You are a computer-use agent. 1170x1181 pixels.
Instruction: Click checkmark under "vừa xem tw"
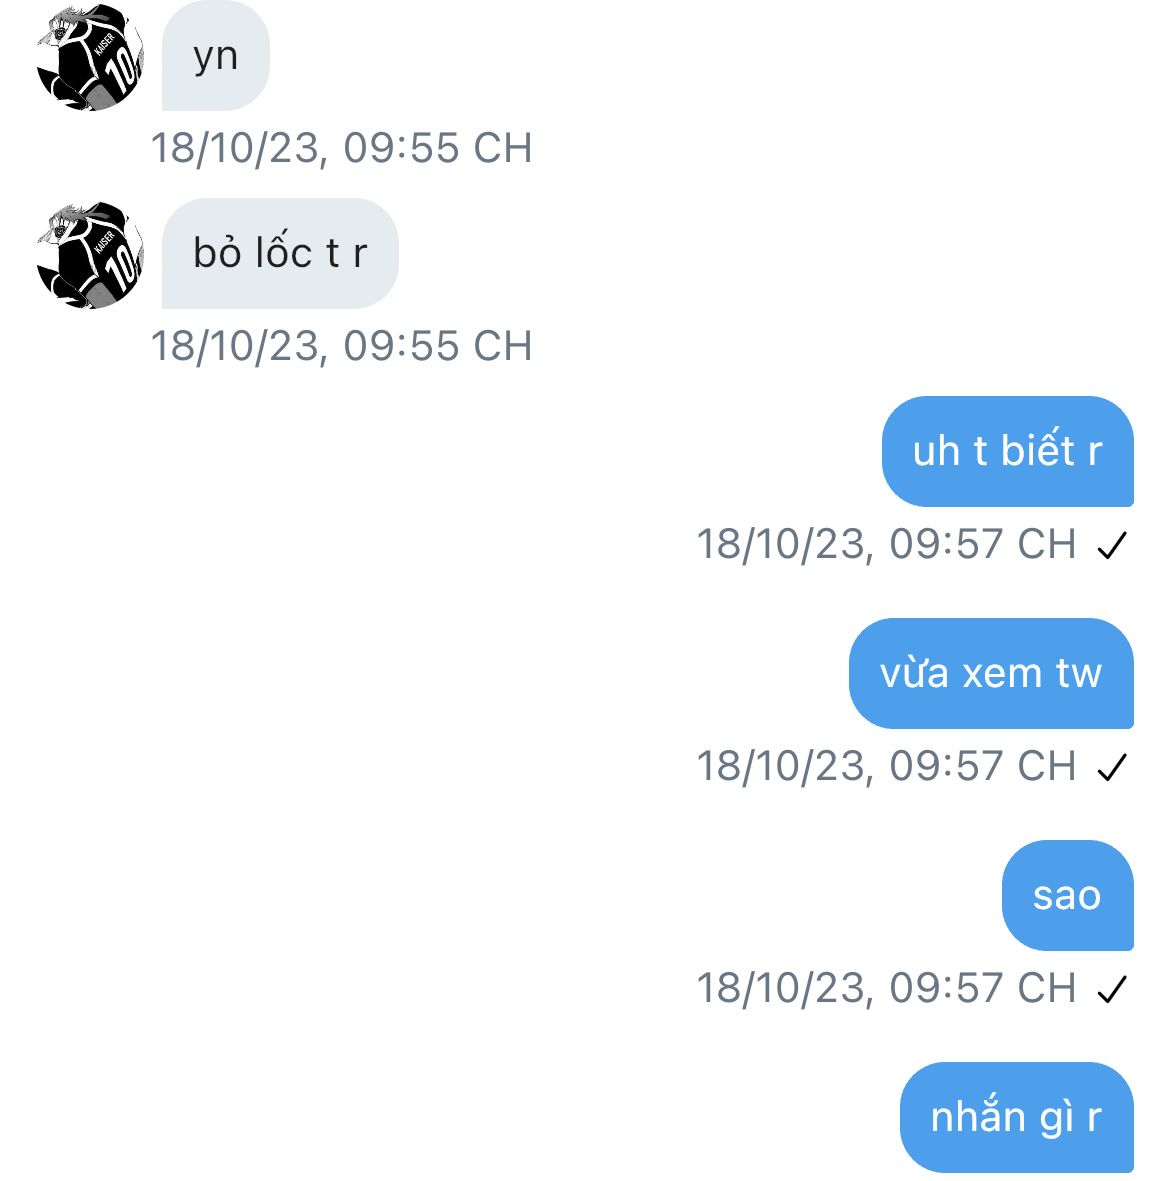point(1112,767)
